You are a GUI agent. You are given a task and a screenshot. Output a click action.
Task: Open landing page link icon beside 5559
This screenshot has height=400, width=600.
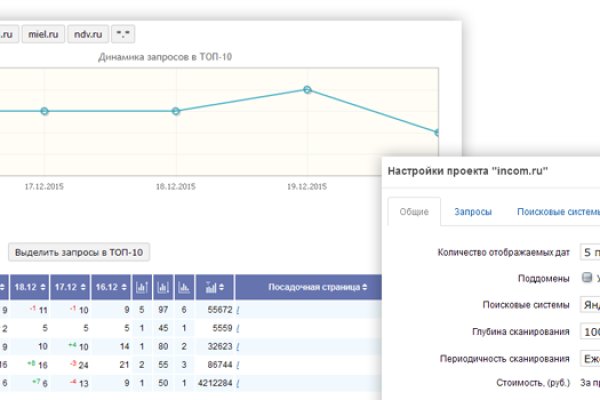238,327
